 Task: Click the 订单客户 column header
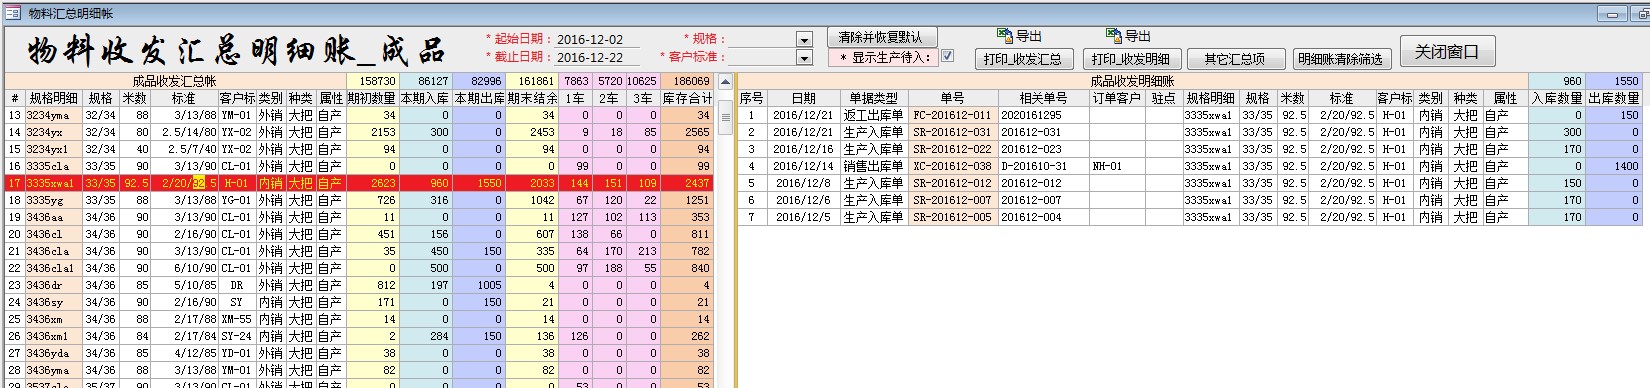(1117, 98)
